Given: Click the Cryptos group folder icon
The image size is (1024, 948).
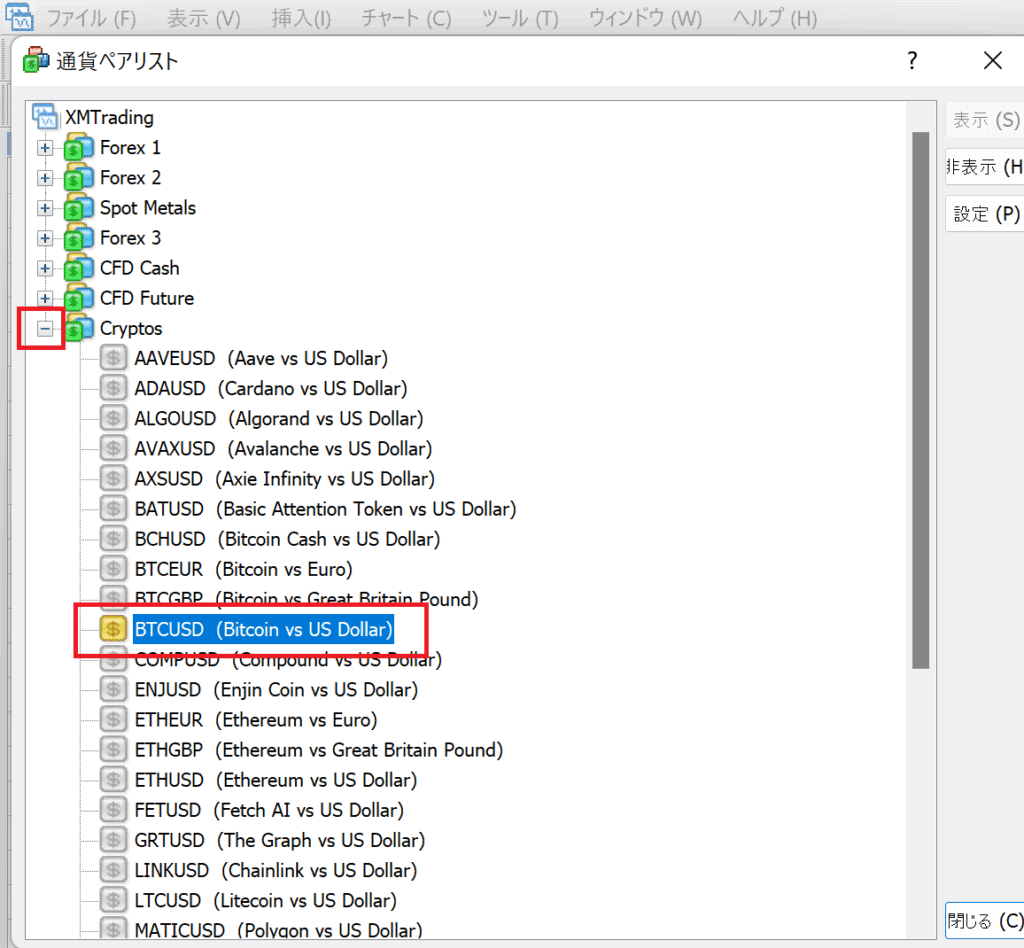Looking at the screenshot, I should 78,328.
